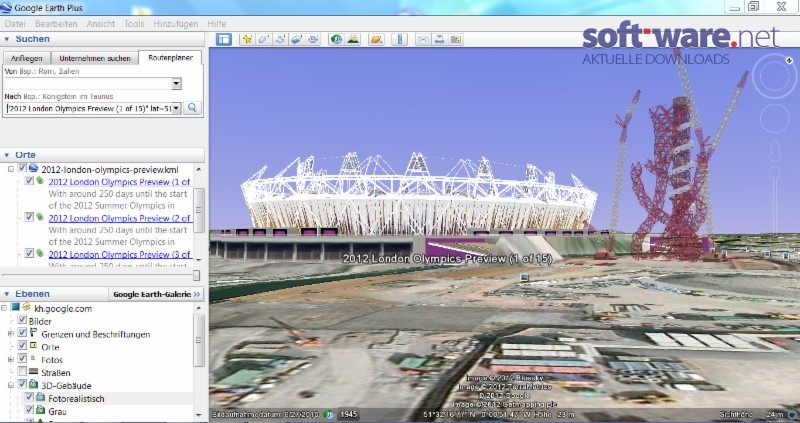This screenshot has height=423, width=800.
Task: Print the current view icon
Action: tap(439, 39)
